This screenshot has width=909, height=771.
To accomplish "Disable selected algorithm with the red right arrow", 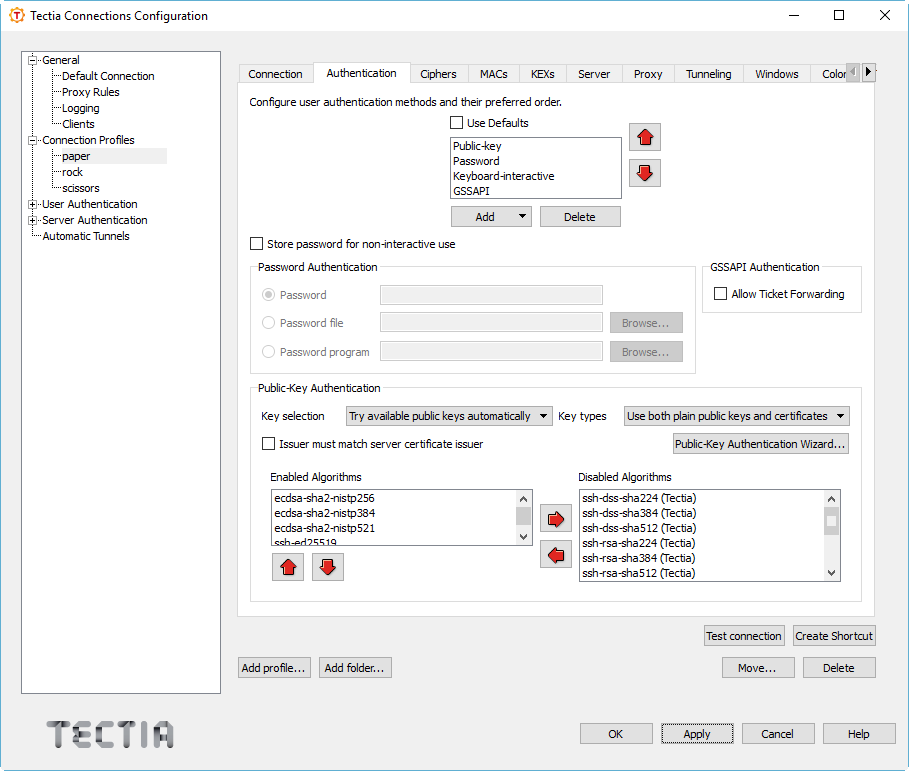I will click(556, 518).
